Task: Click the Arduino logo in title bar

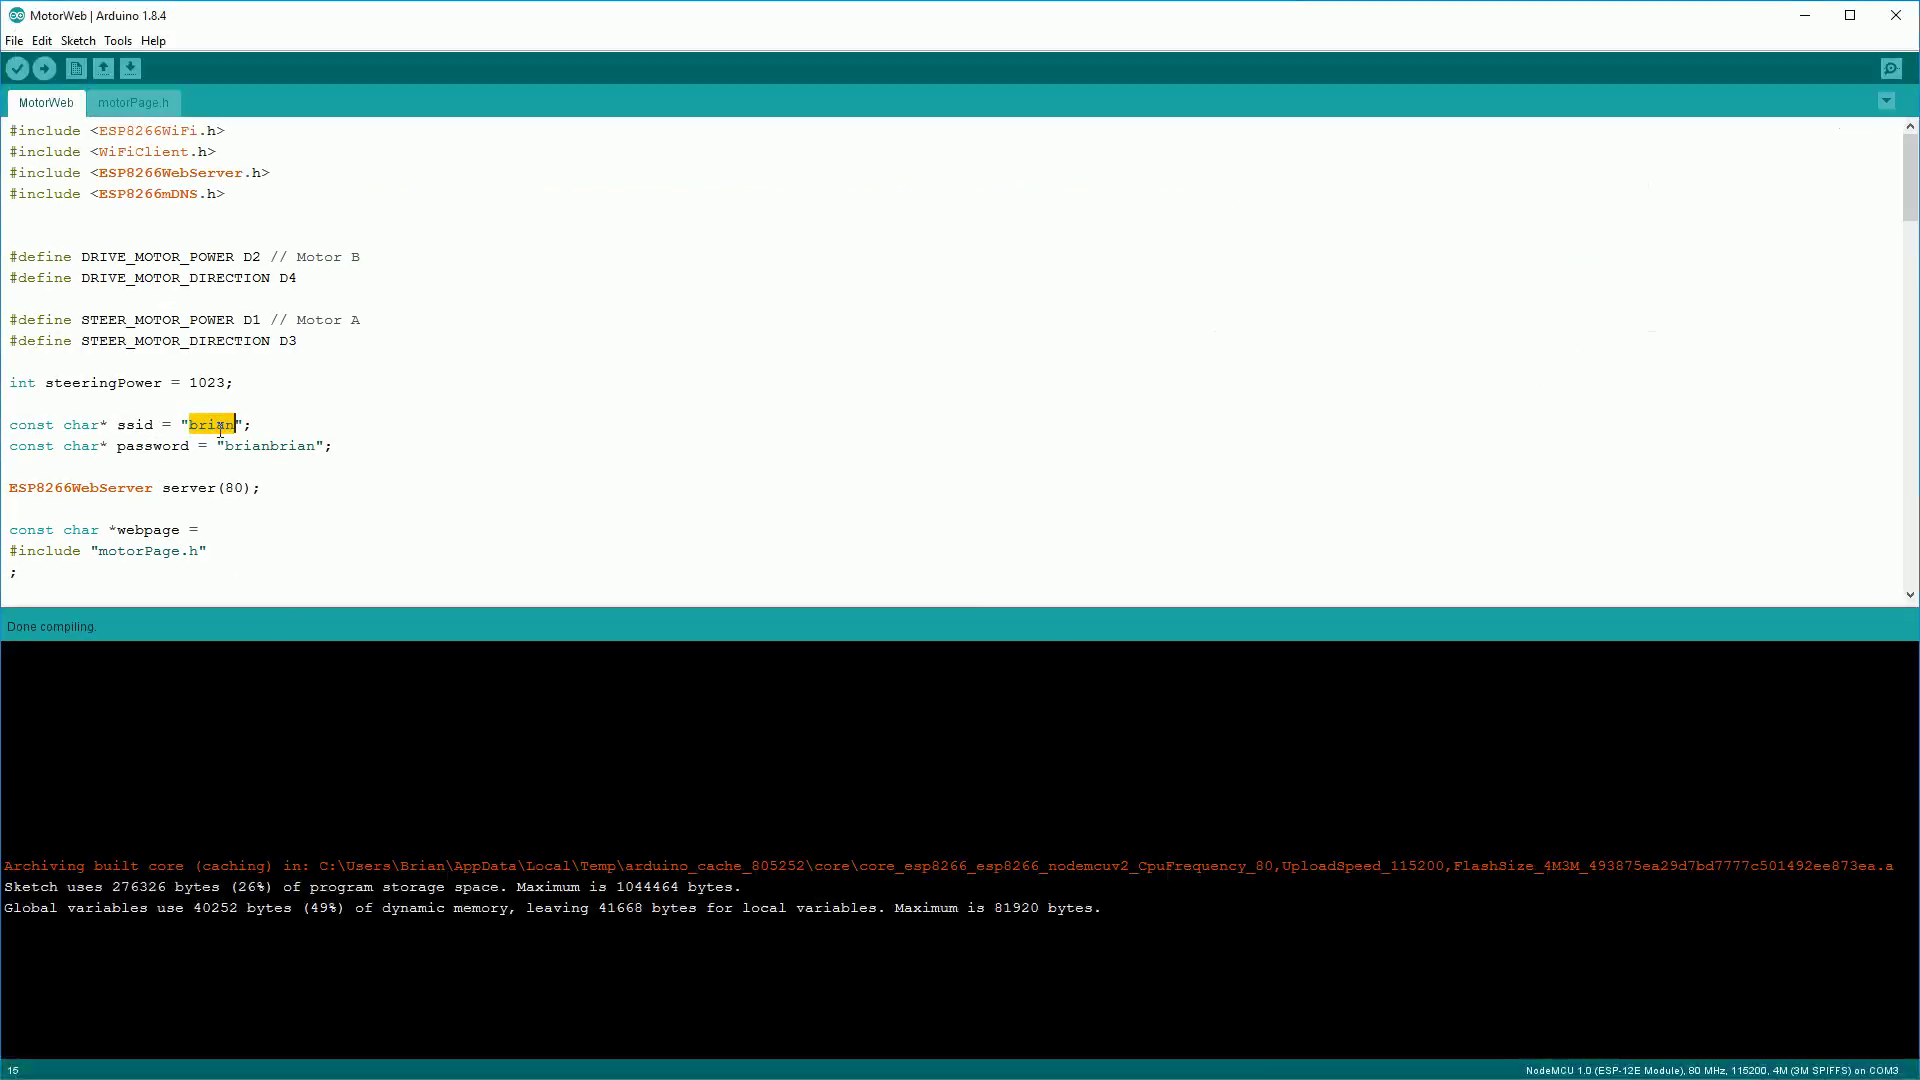Action: point(16,15)
